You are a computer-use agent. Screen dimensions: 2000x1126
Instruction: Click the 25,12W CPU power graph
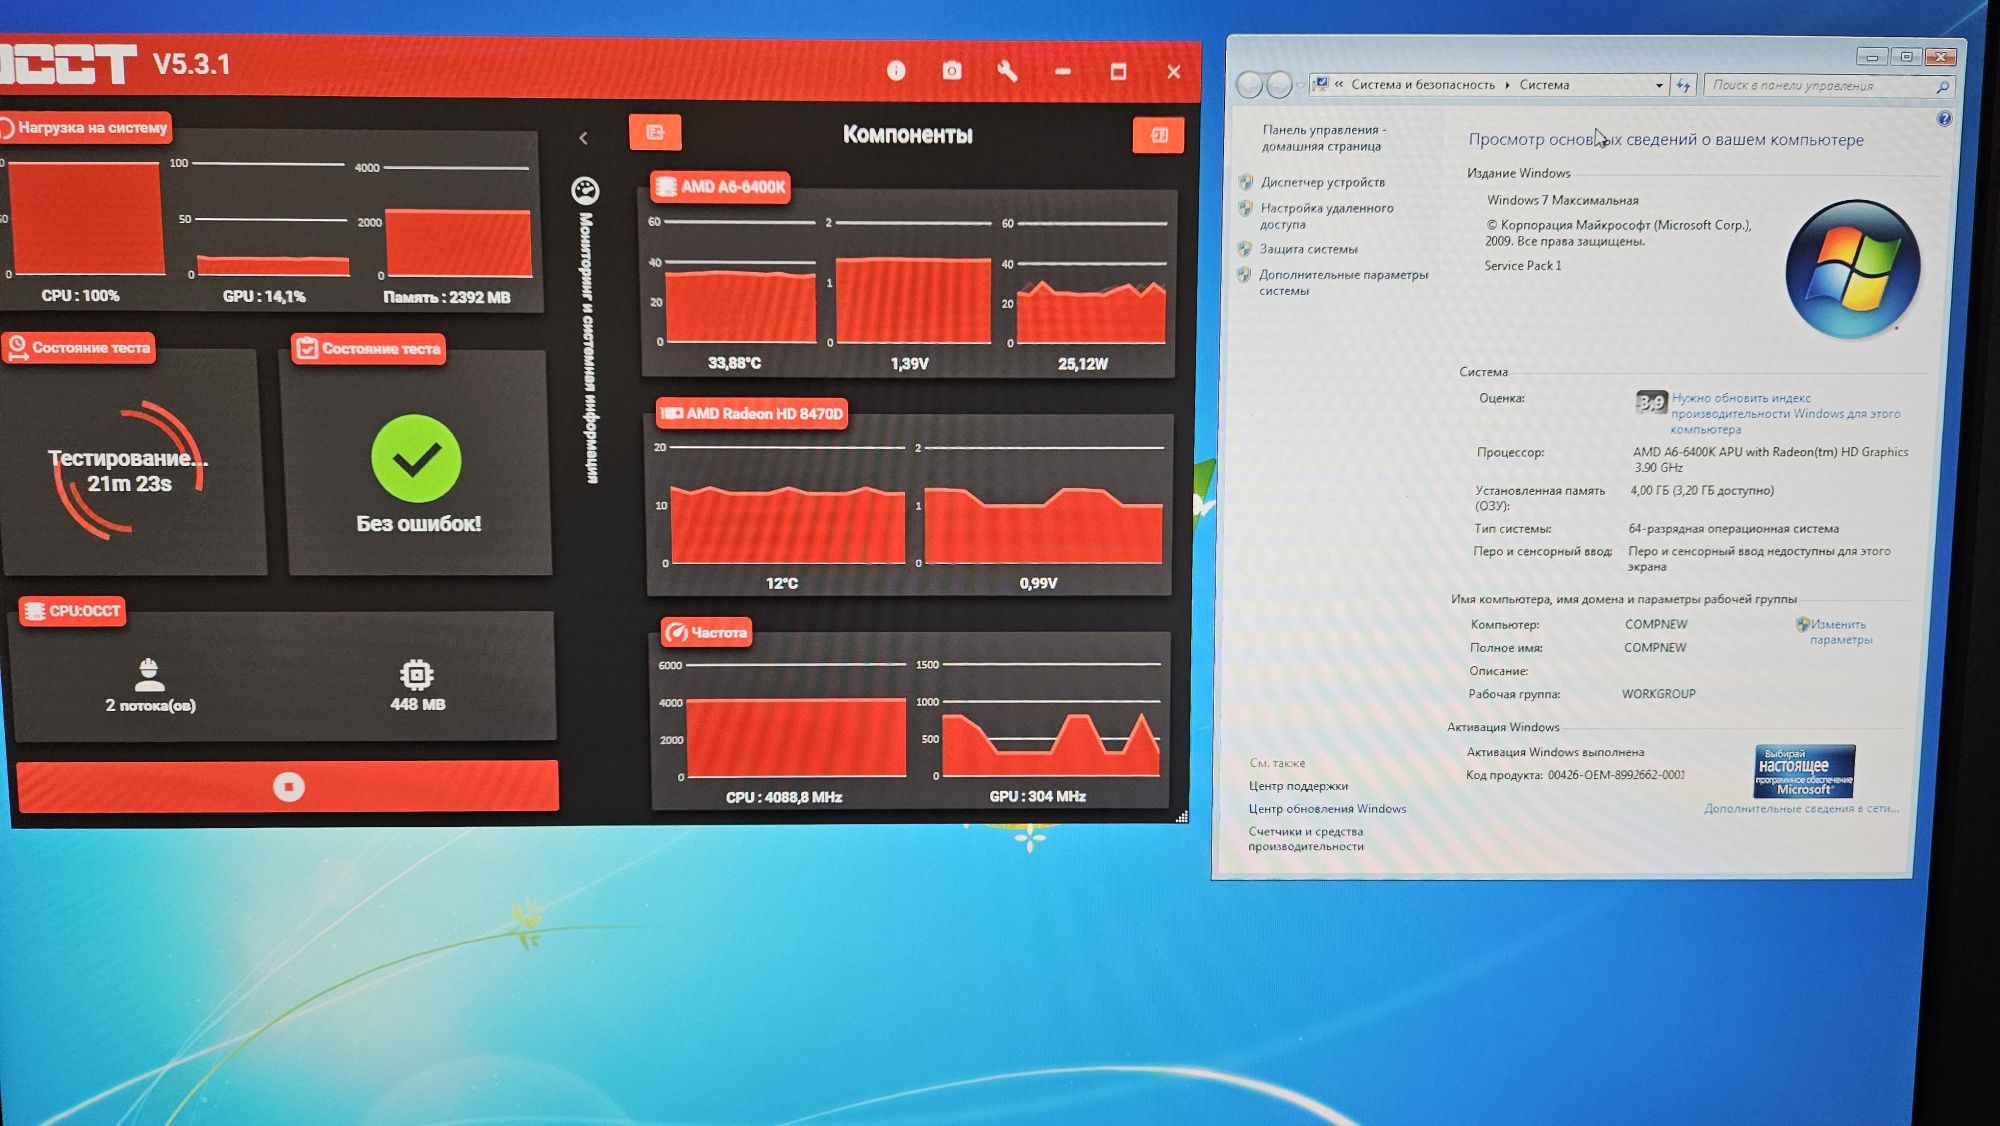tap(1091, 283)
